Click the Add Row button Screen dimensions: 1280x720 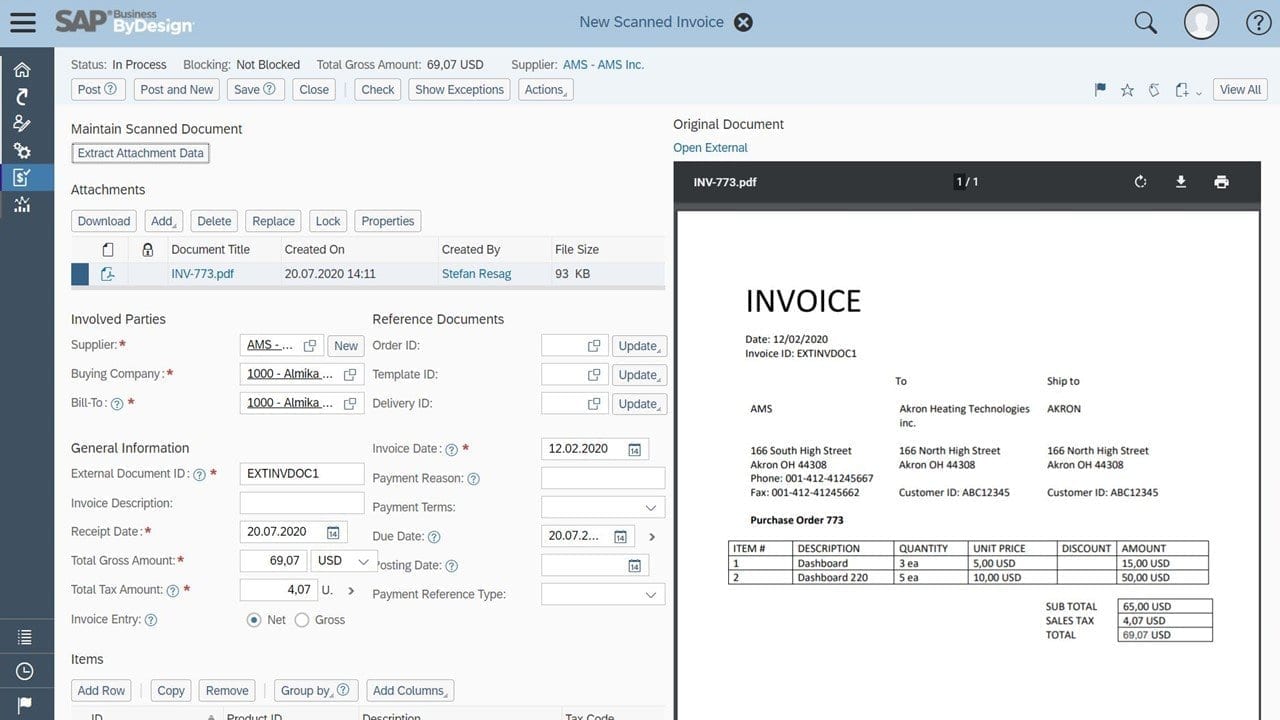[x=101, y=690]
